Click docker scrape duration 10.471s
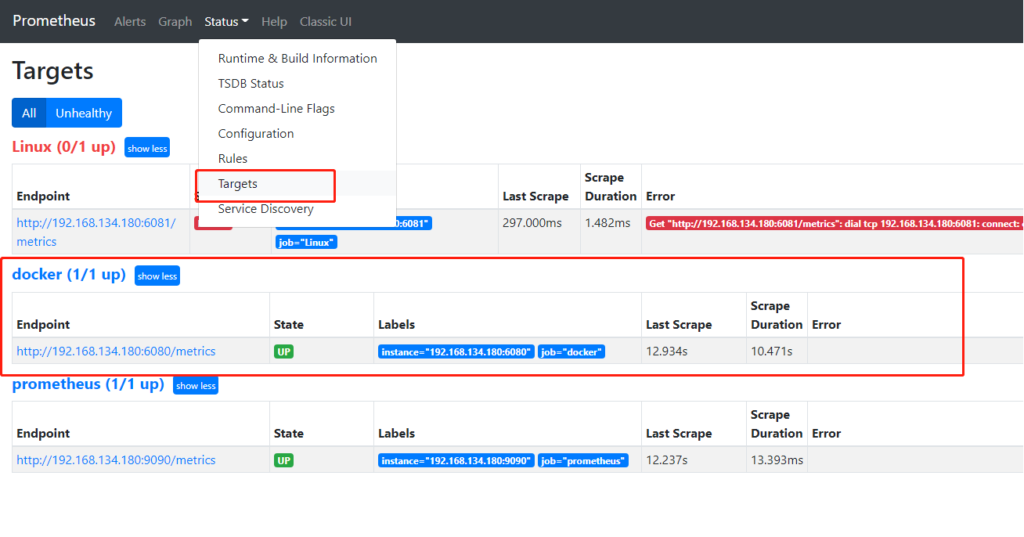This screenshot has width=1024, height=537. pos(771,351)
